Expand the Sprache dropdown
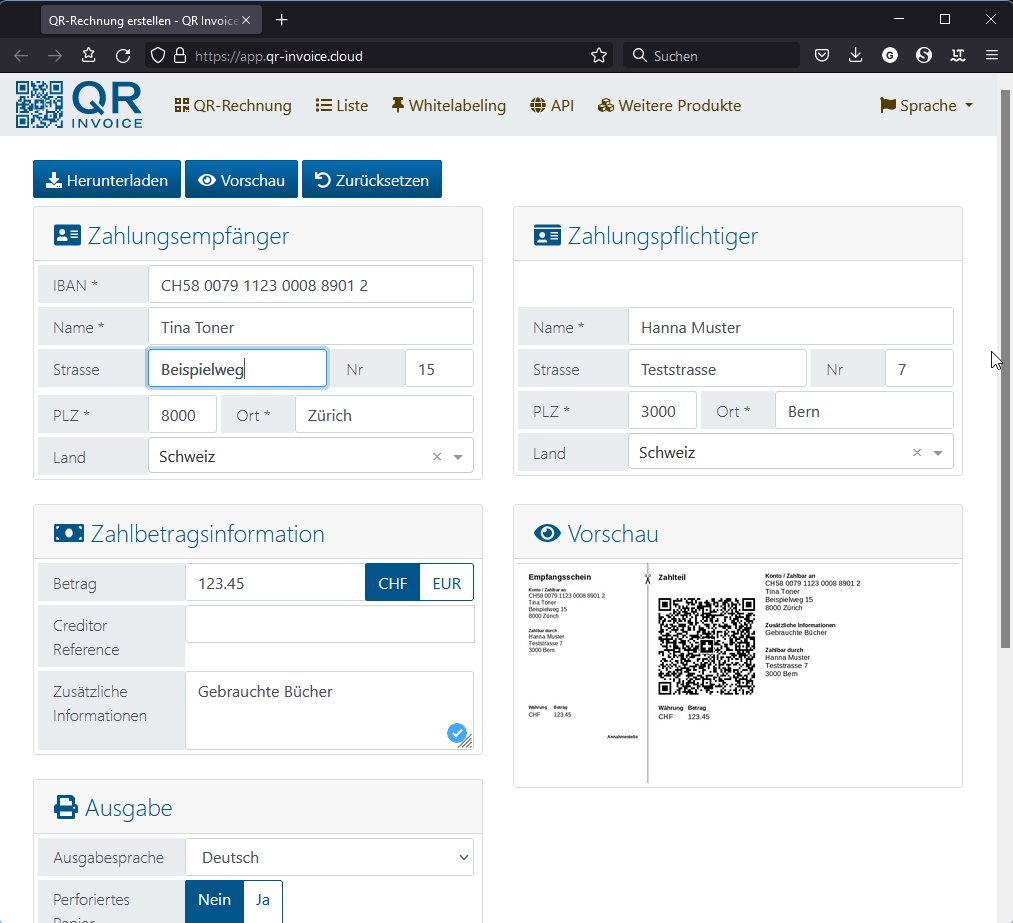The height and width of the screenshot is (923, 1013). pos(926,106)
